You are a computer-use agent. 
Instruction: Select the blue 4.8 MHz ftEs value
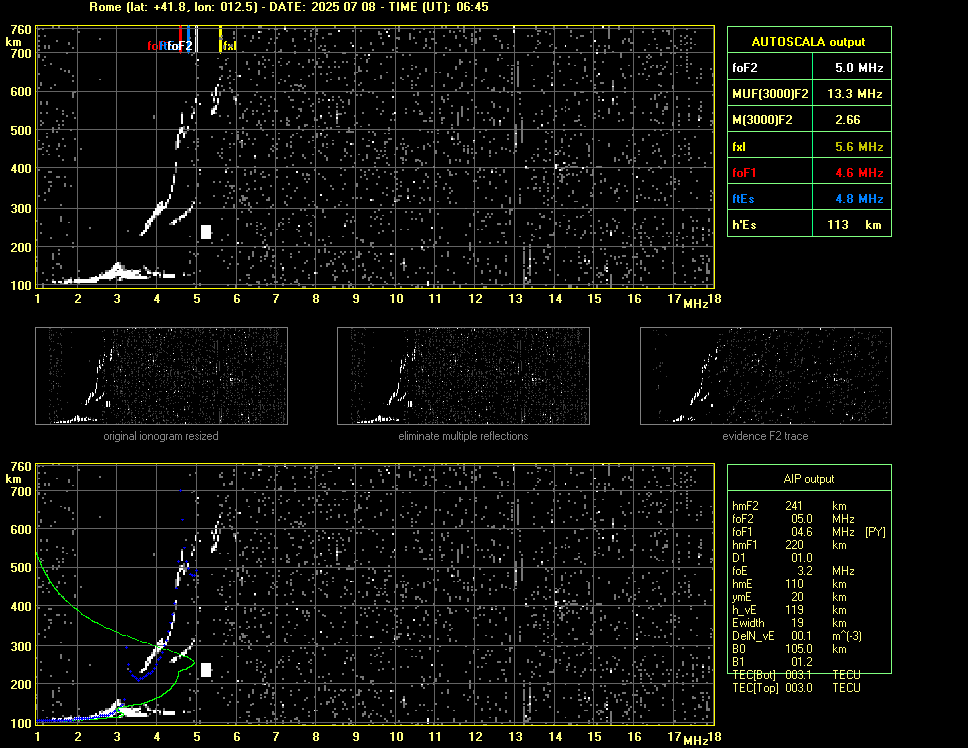point(859,199)
